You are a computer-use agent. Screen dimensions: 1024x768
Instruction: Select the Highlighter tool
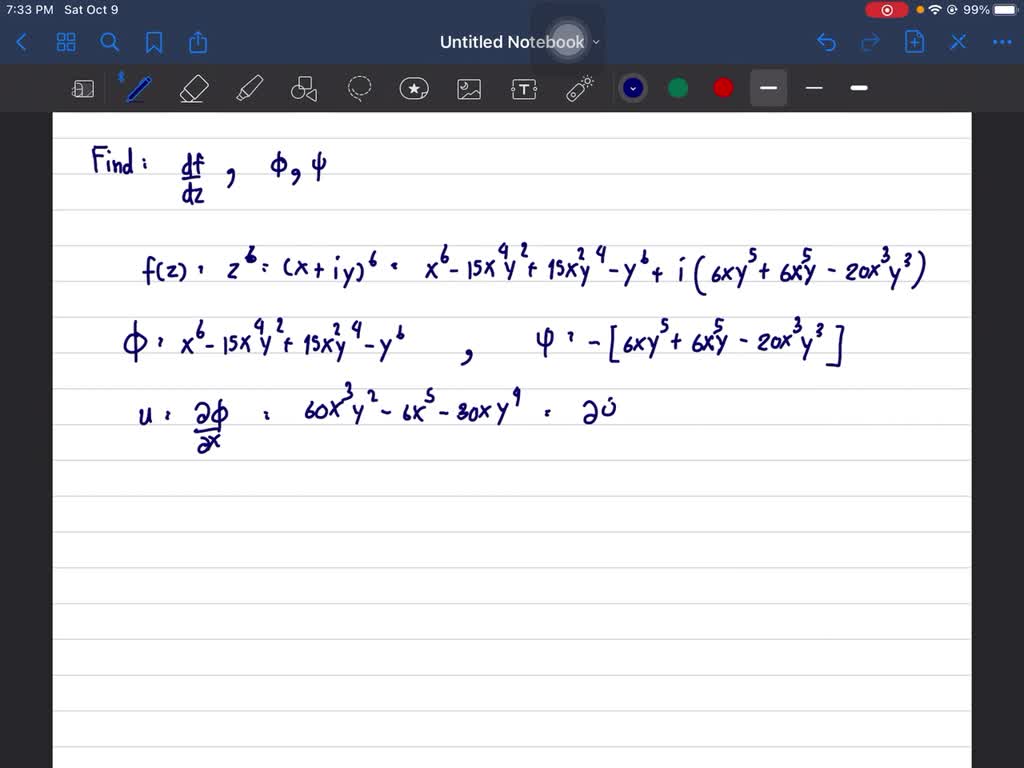[249, 88]
